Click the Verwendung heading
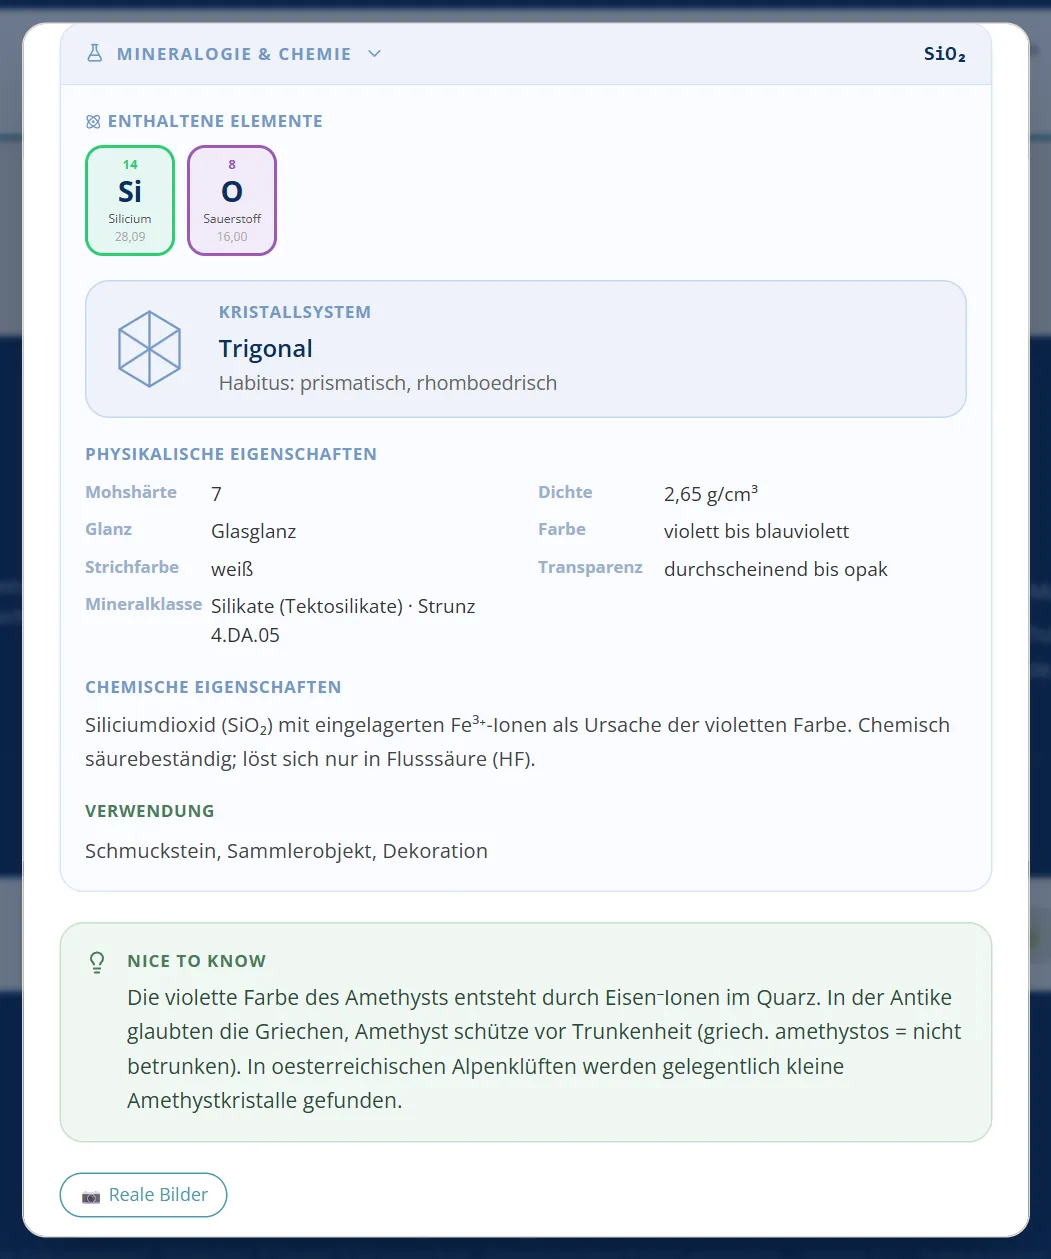This screenshot has height=1259, width=1051. click(x=150, y=811)
